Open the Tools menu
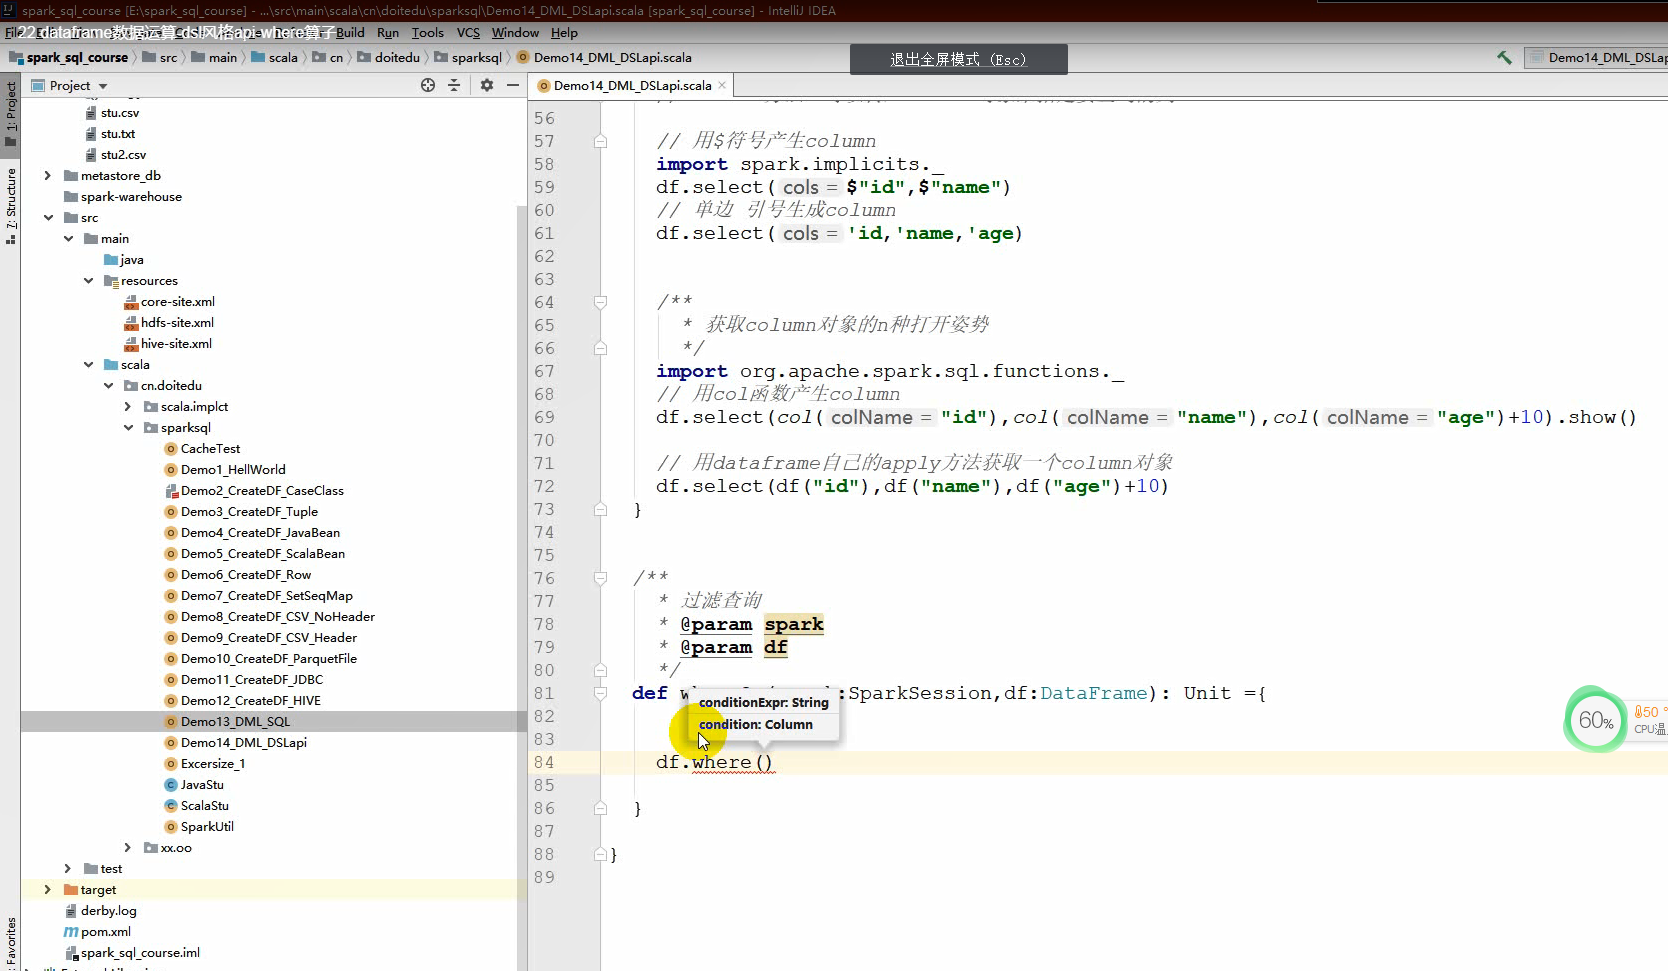1668x971 pixels. click(x=427, y=32)
